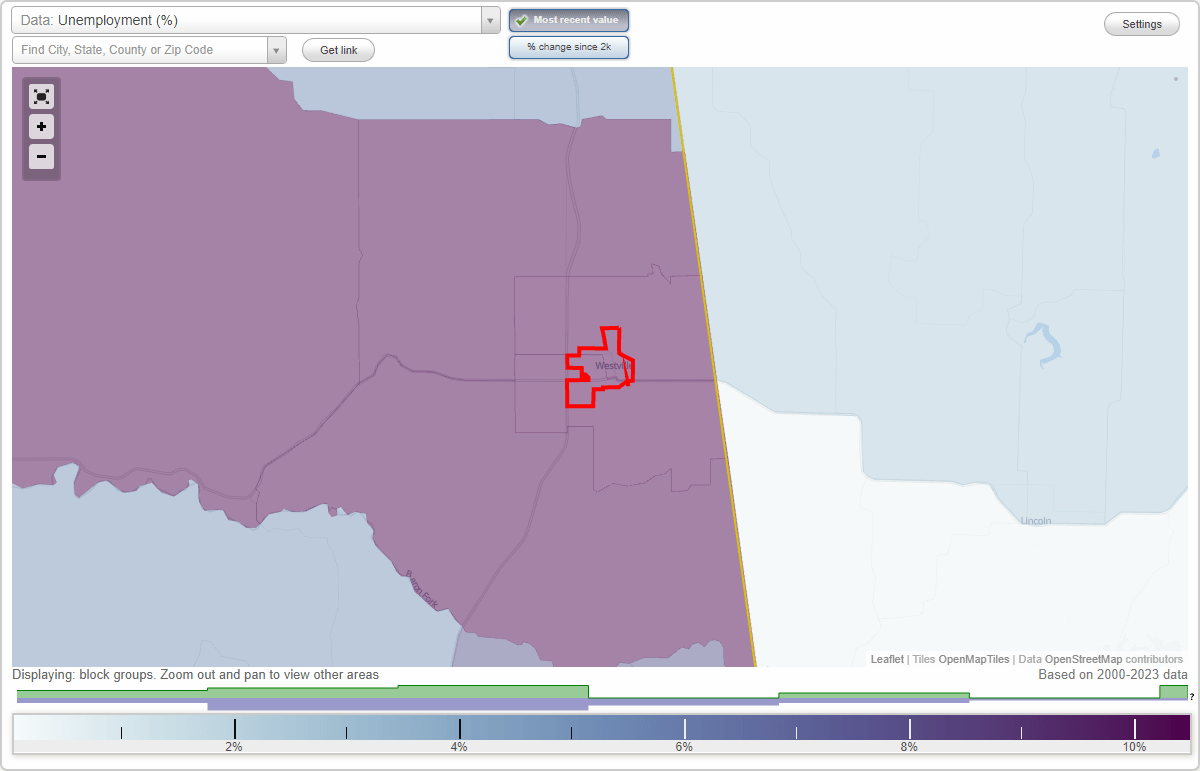This screenshot has height=771, width=1200.
Task: Zoom in using the plus icon
Action: coord(41,127)
